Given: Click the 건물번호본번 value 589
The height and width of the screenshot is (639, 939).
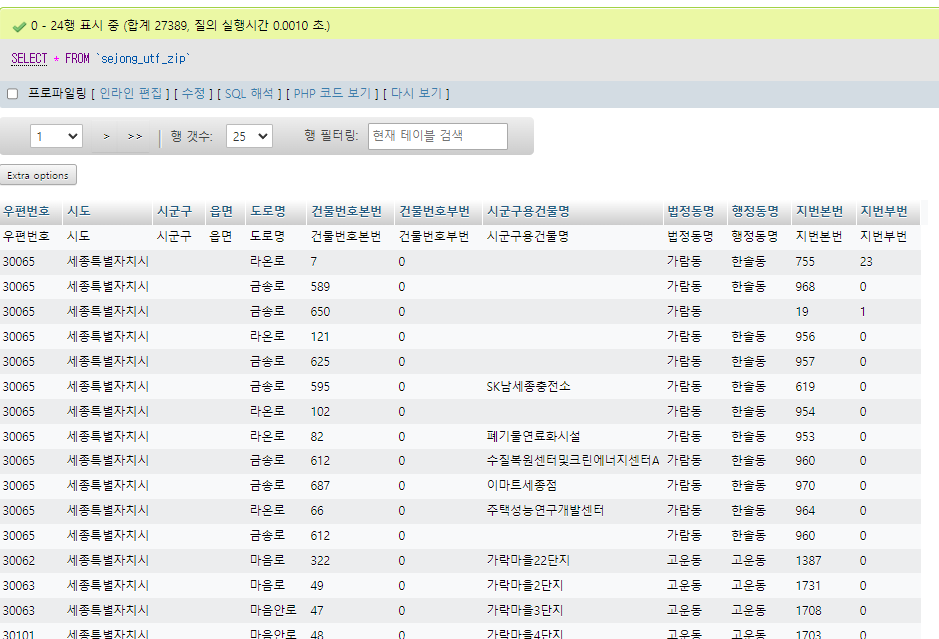Looking at the screenshot, I should point(320,287).
